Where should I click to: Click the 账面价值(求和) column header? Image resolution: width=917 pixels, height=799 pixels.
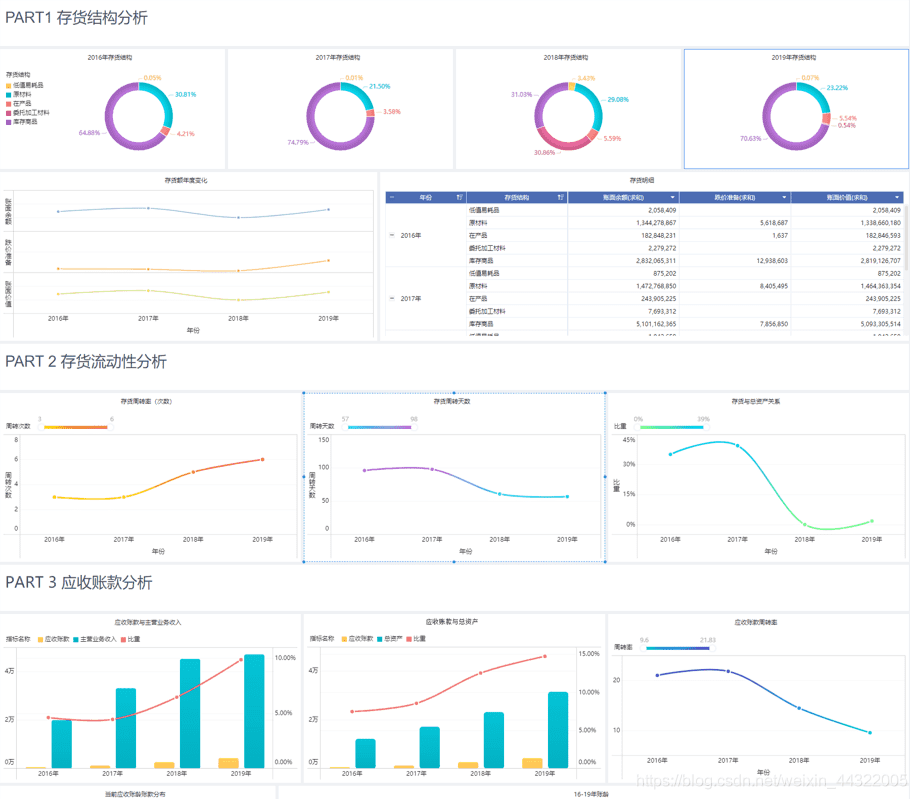pyautogui.click(x=845, y=198)
